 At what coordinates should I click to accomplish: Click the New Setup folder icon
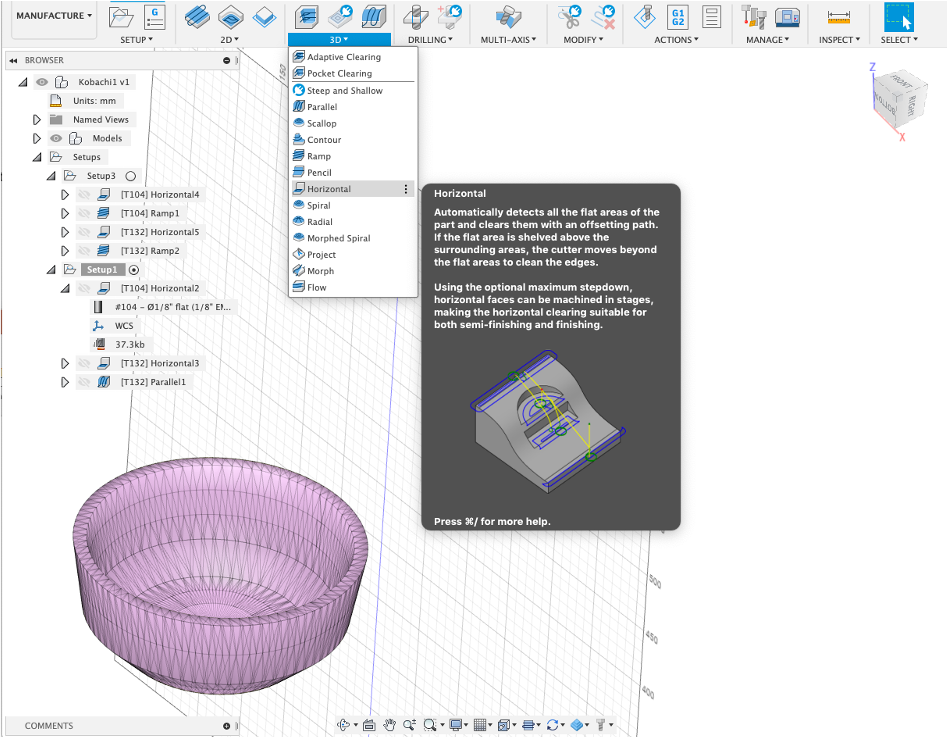pos(121,17)
